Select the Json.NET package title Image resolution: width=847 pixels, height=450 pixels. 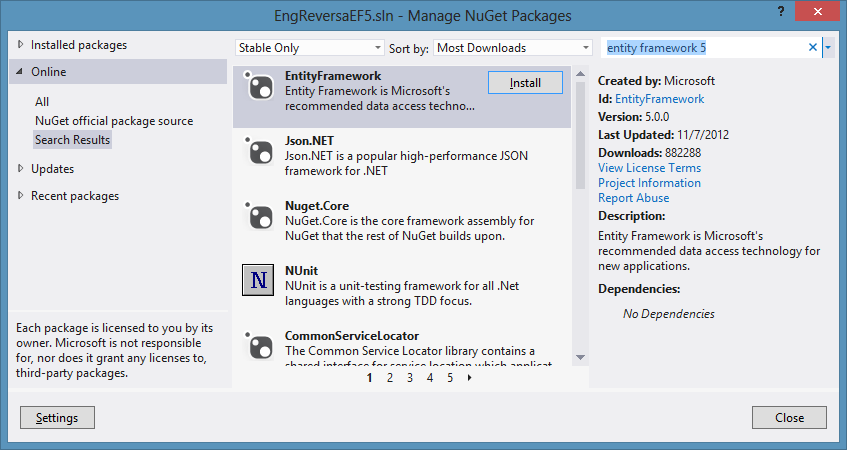(310, 140)
